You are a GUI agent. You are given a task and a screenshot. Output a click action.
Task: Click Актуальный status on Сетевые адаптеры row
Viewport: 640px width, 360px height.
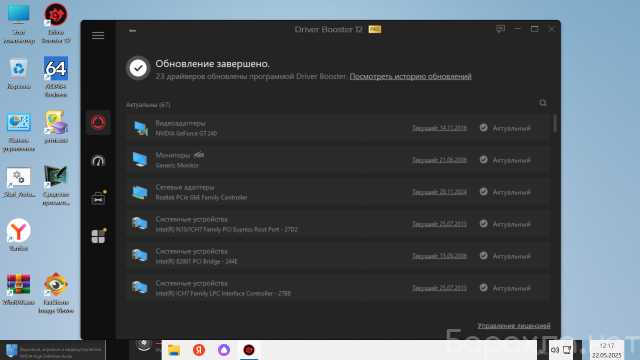pyautogui.click(x=511, y=192)
